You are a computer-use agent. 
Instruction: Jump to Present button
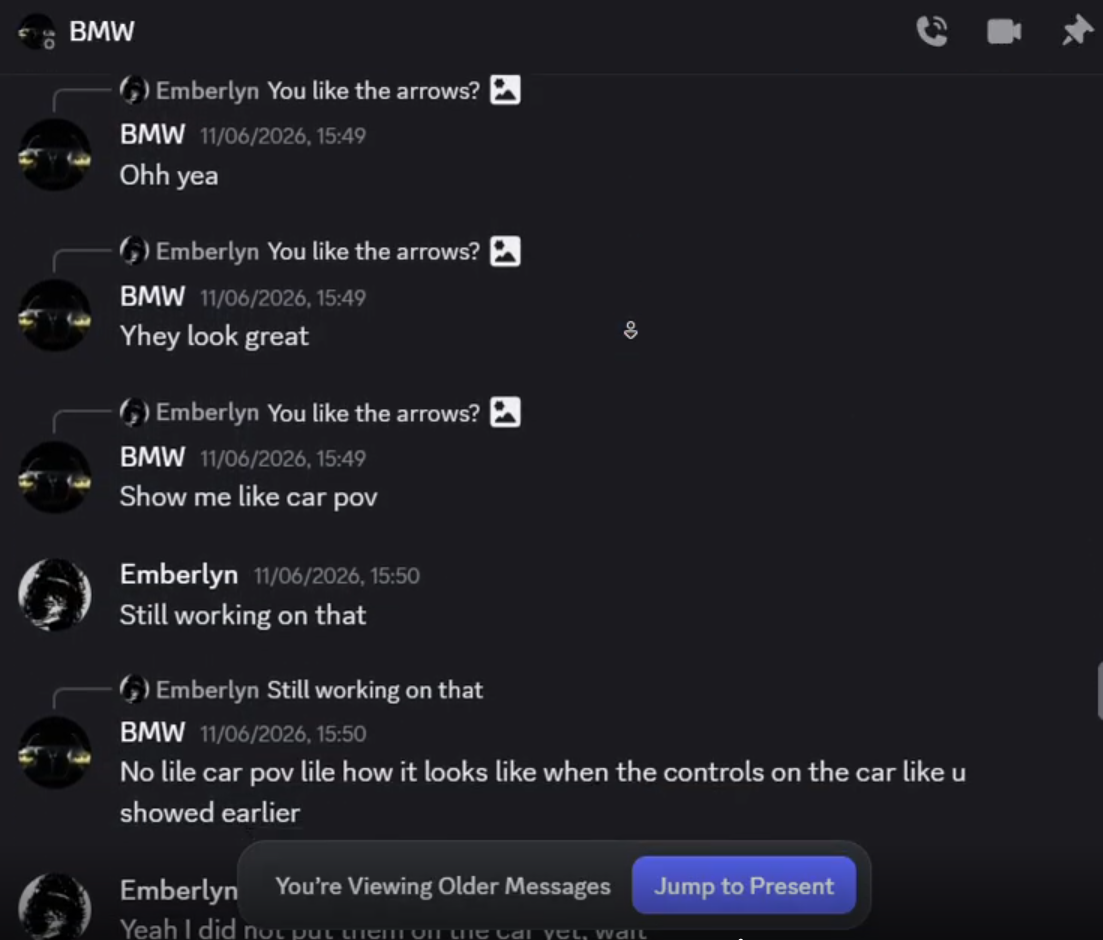(744, 886)
